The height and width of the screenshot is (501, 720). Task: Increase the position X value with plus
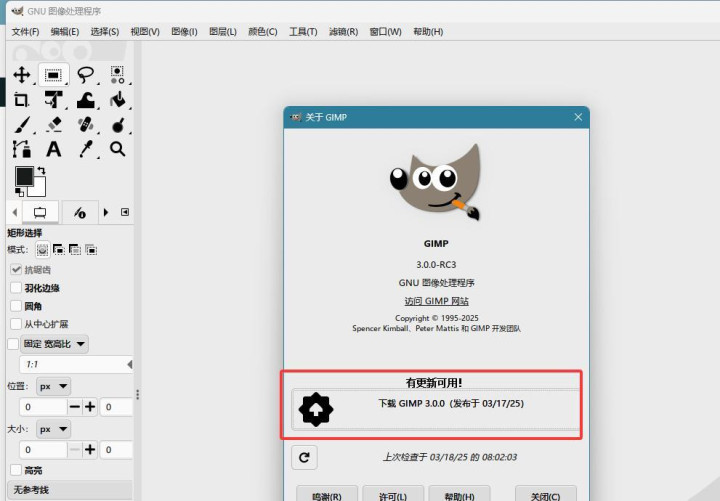(90, 407)
